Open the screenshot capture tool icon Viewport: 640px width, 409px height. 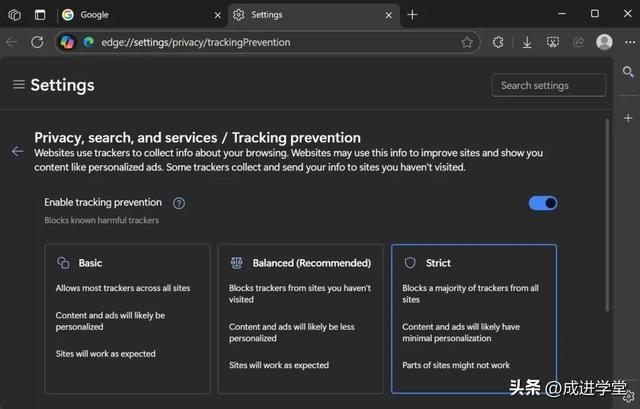point(553,42)
